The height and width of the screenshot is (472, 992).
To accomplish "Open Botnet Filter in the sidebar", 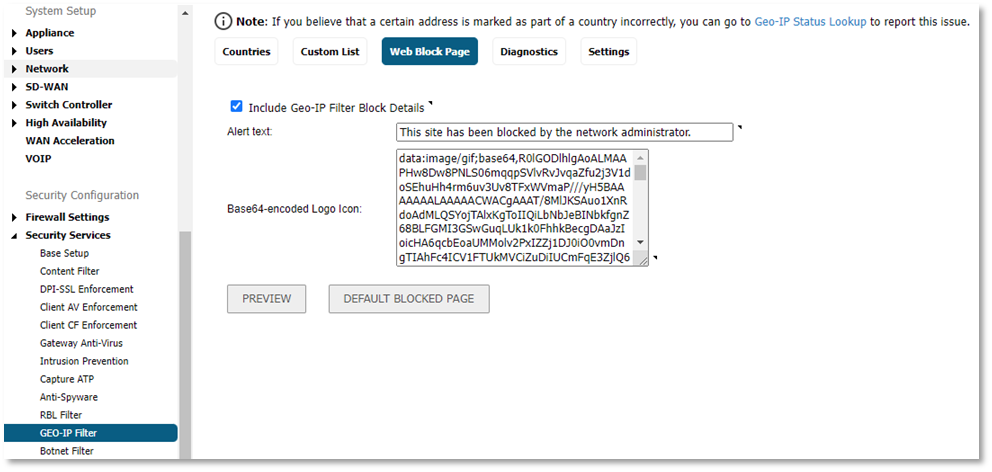I will point(66,451).
